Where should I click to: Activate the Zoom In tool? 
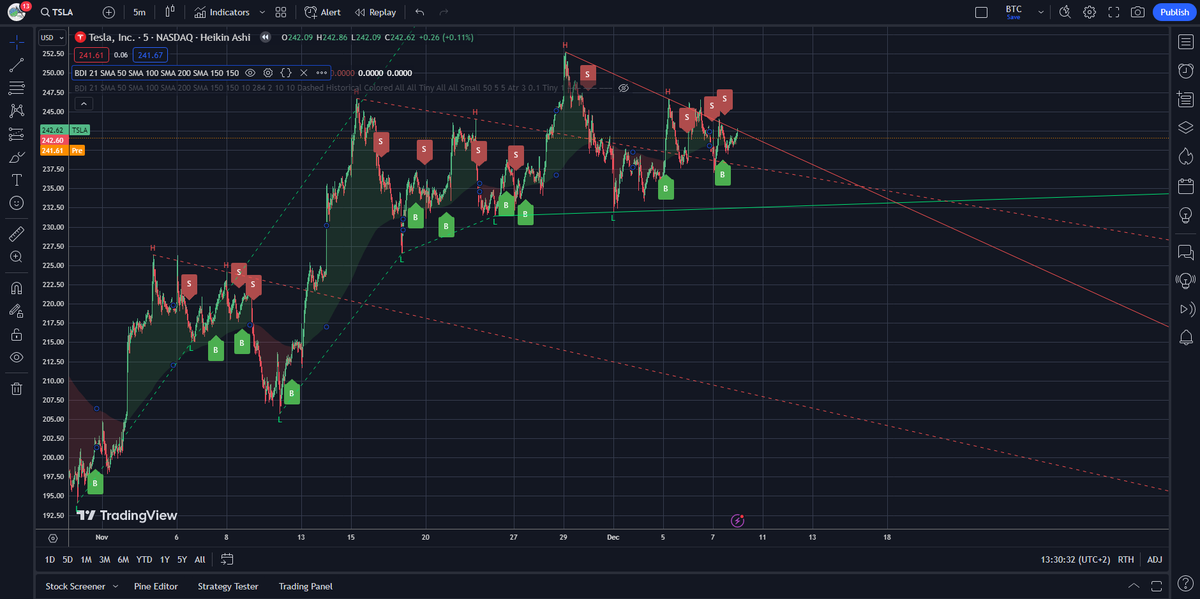pyautogui.click(x=16, y=256)
